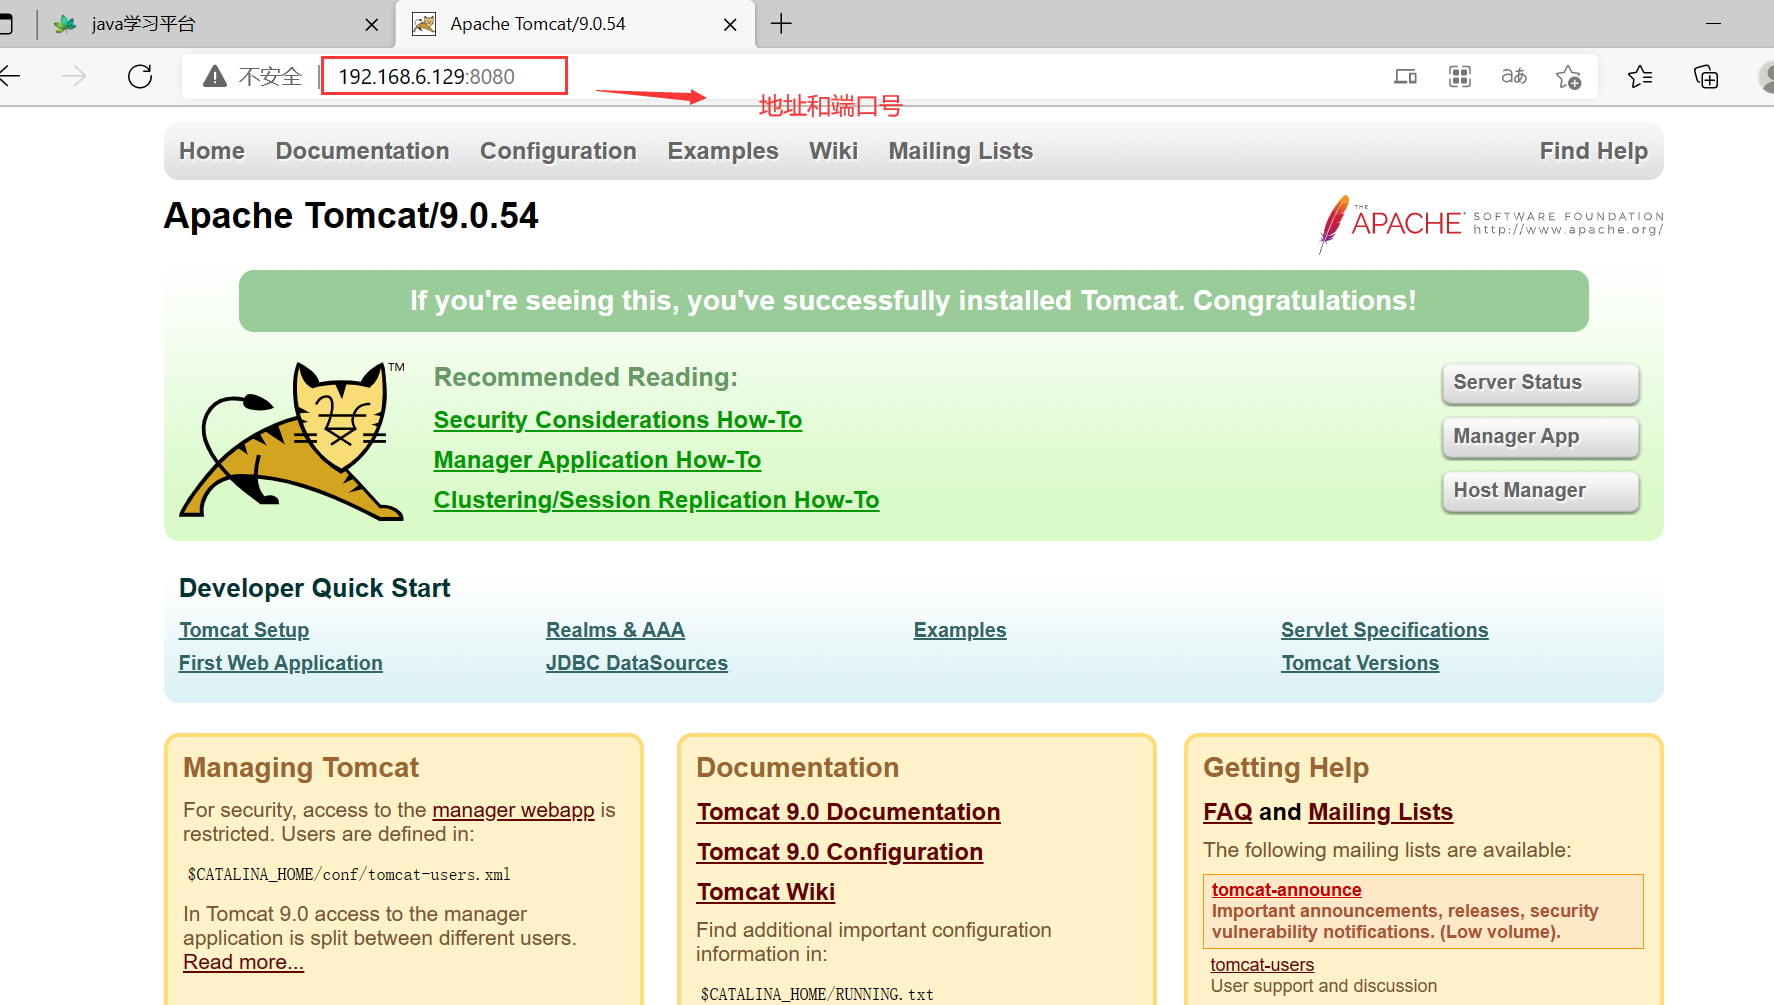This screenshot has height=1005, width=1774.
Task: Click the address bar URL 192.168.6.129:8080
Action: [426, 77]
